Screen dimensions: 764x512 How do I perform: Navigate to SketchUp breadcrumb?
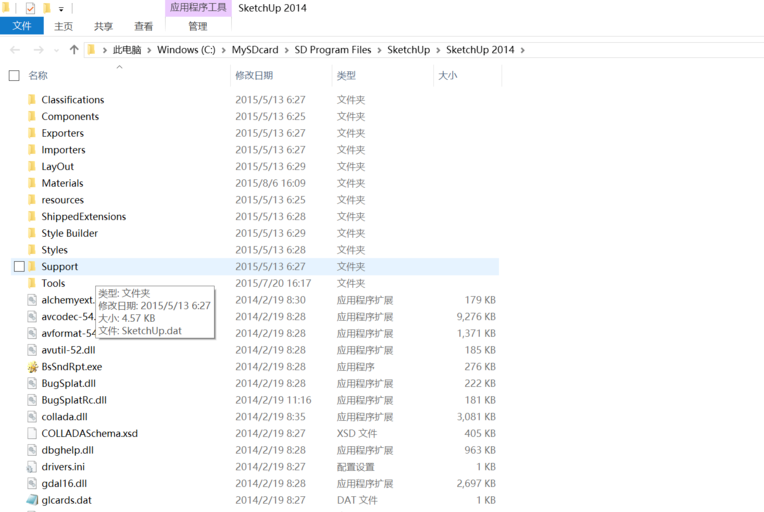[x=409, y=50]
